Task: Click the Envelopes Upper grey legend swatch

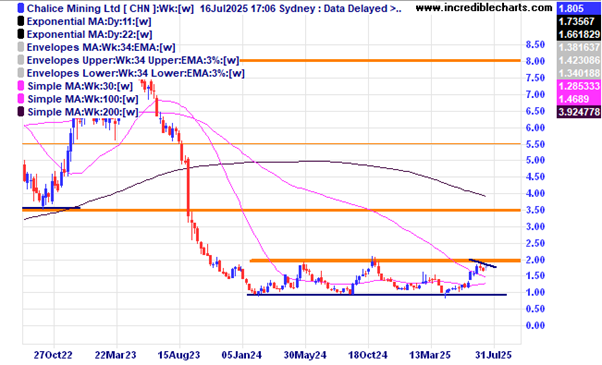Action: click(x=21, y=60)
